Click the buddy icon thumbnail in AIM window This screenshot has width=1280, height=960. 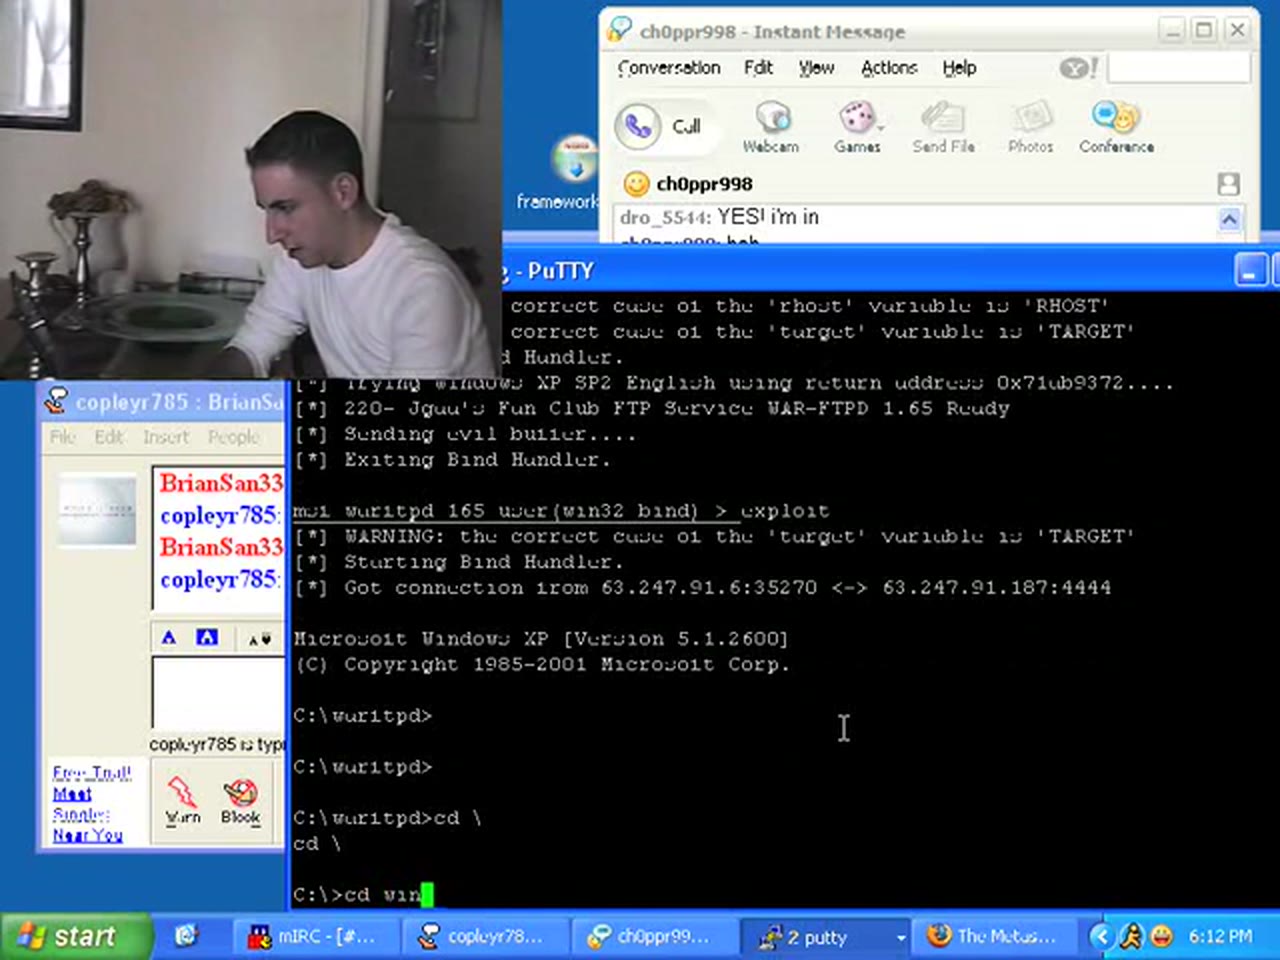(97, 510)
